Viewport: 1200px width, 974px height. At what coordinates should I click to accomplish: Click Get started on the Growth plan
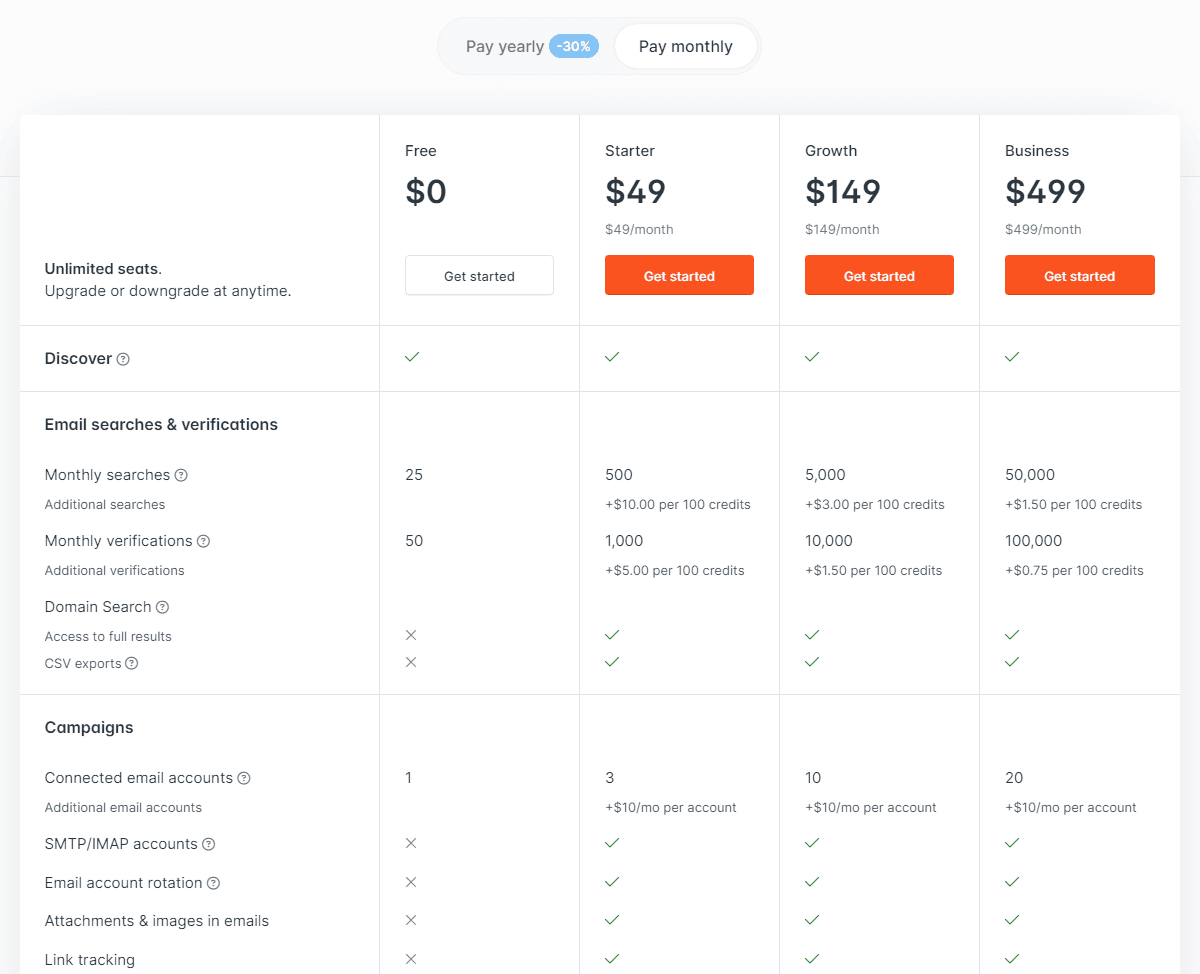pyautogui.click(x=879, y=275)
